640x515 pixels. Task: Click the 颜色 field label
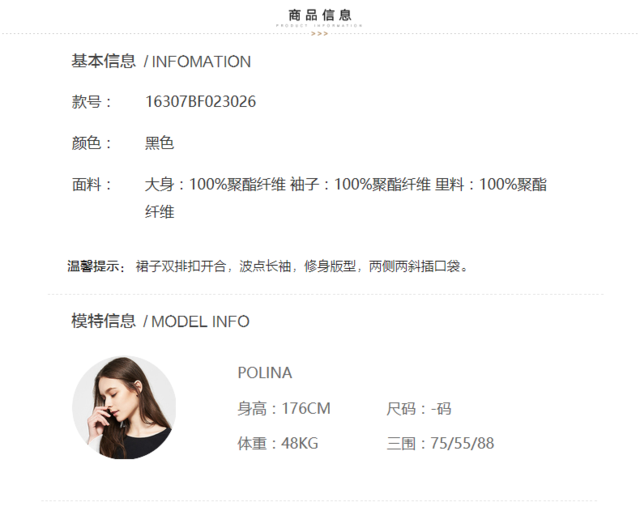click(91, 143)
